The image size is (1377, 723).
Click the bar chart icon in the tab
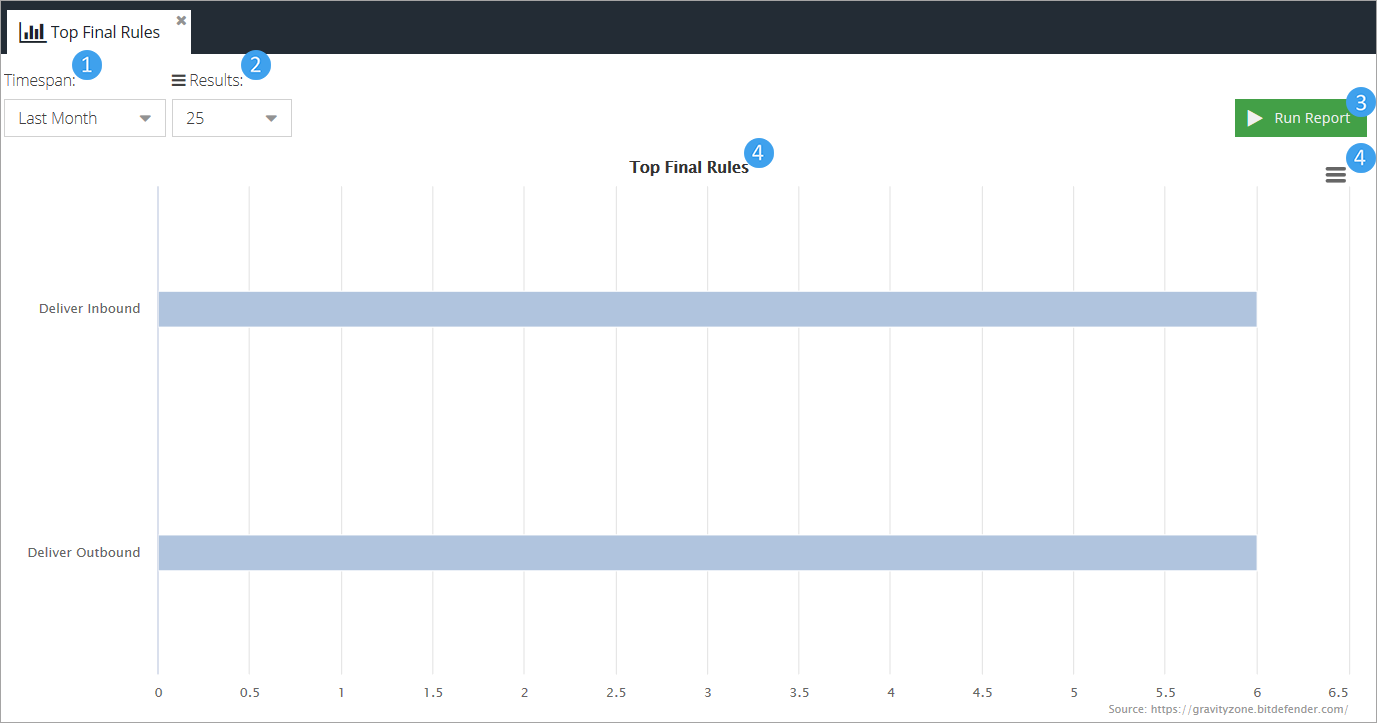32,32
